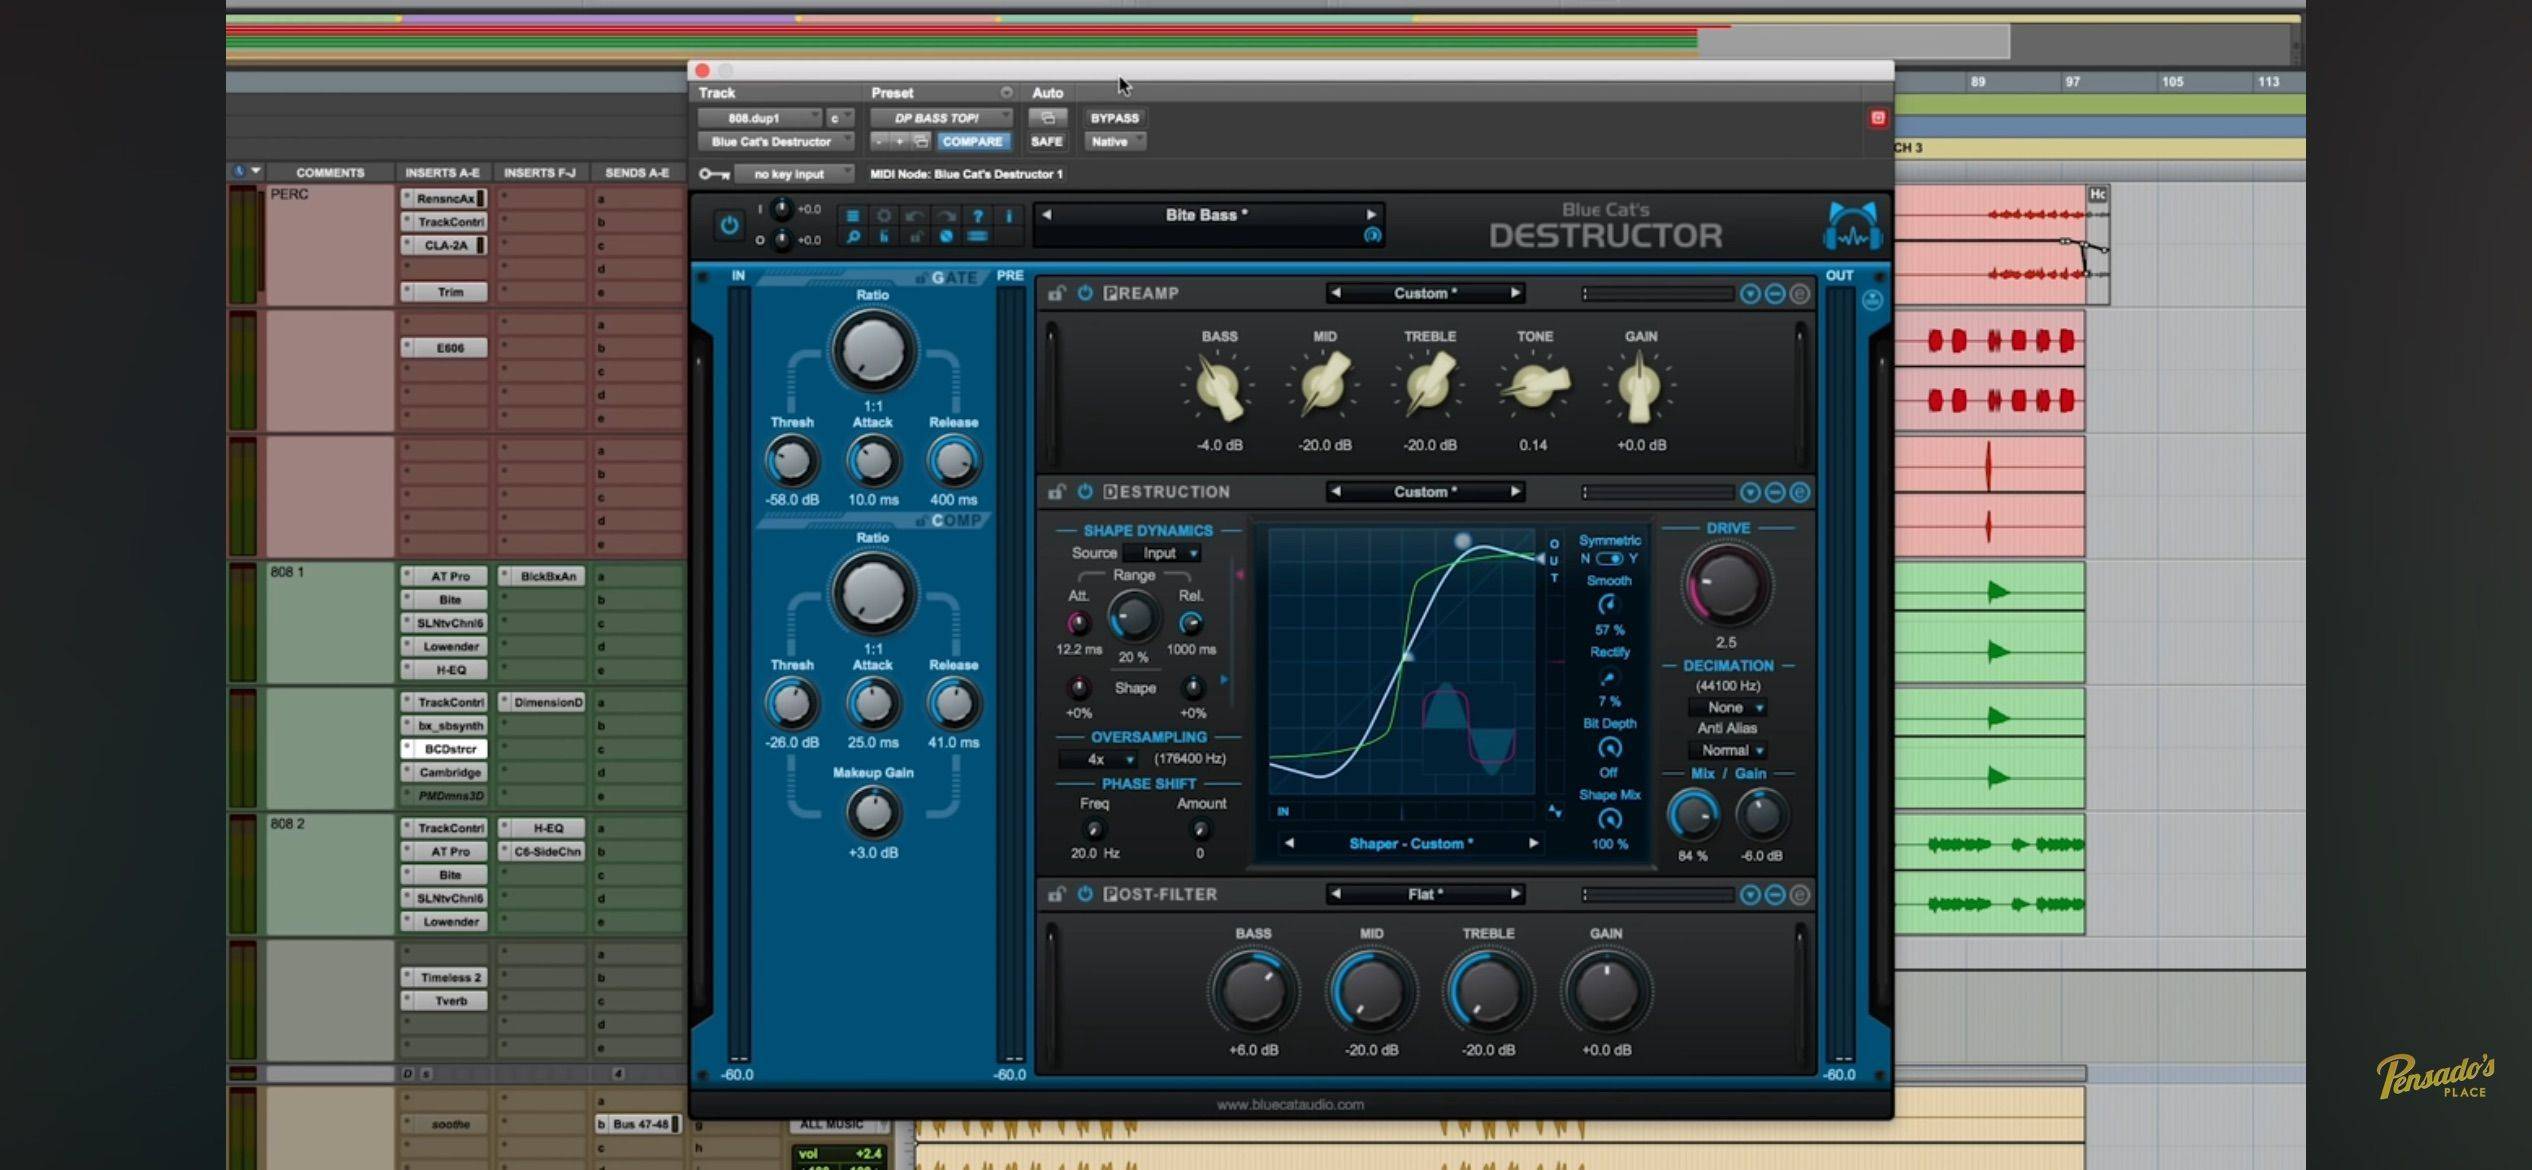Open the Oversampling 4x dropdown

1098,759
